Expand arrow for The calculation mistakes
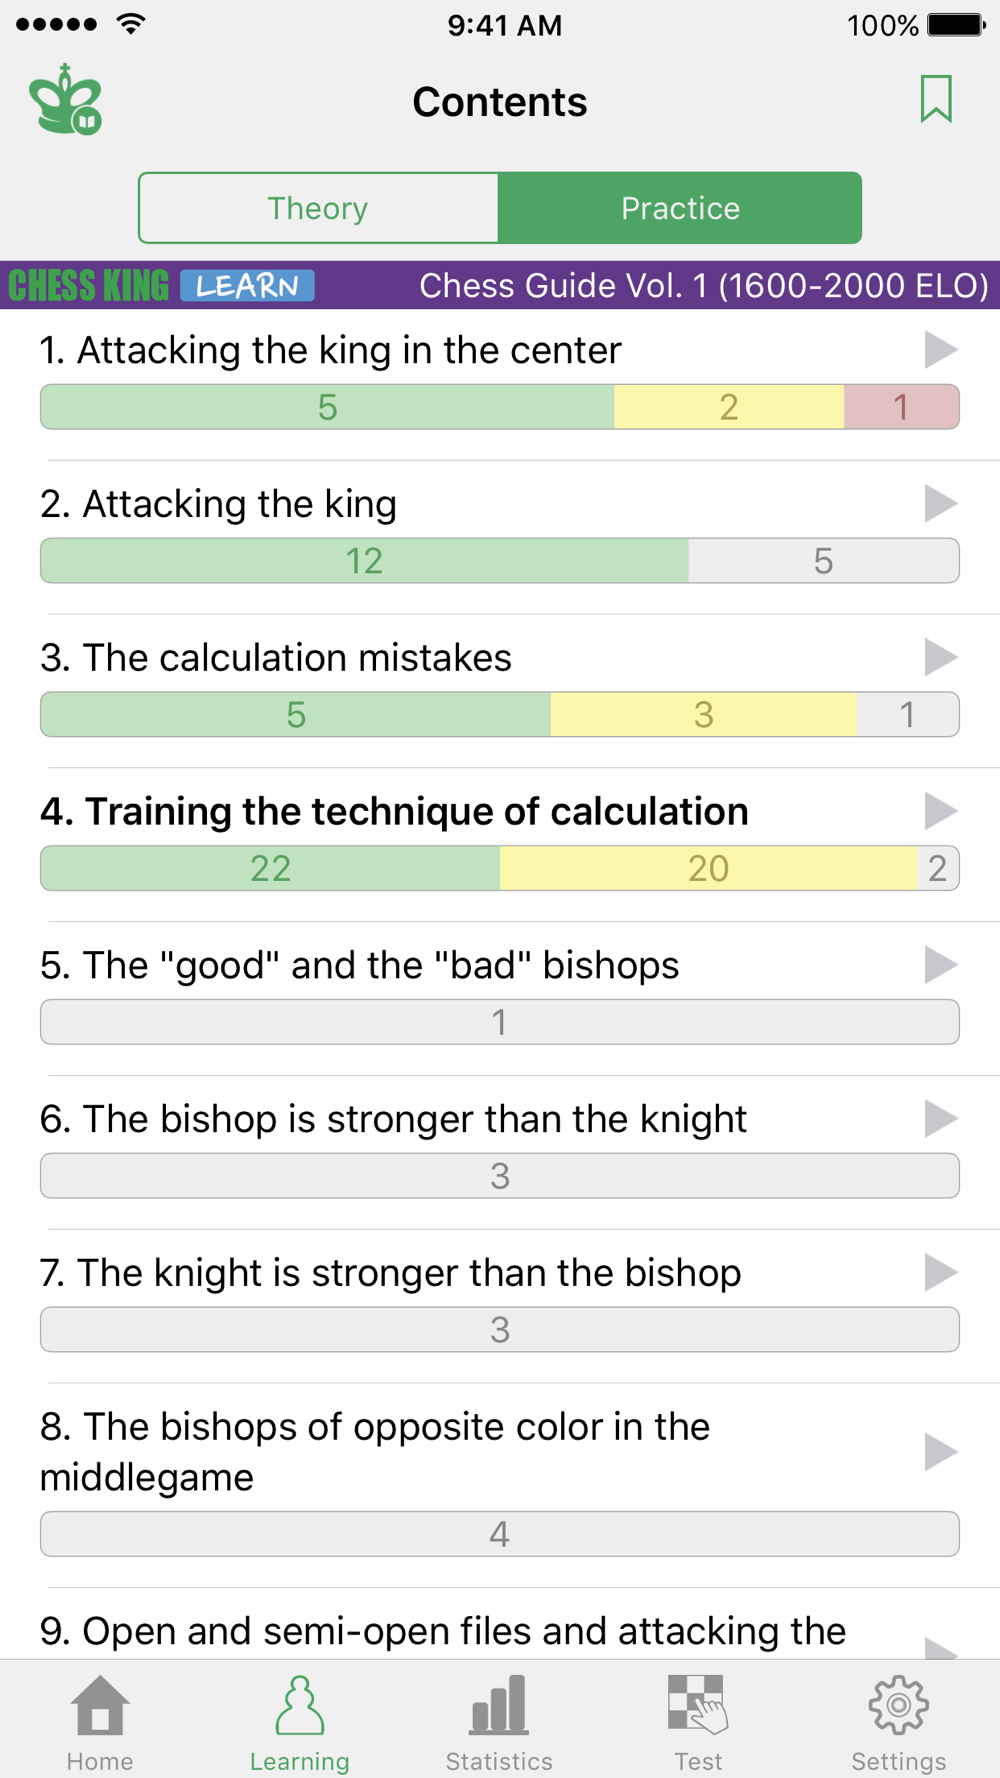Viewport: 1000px width, 1778px height. click(x=940, y=657)
